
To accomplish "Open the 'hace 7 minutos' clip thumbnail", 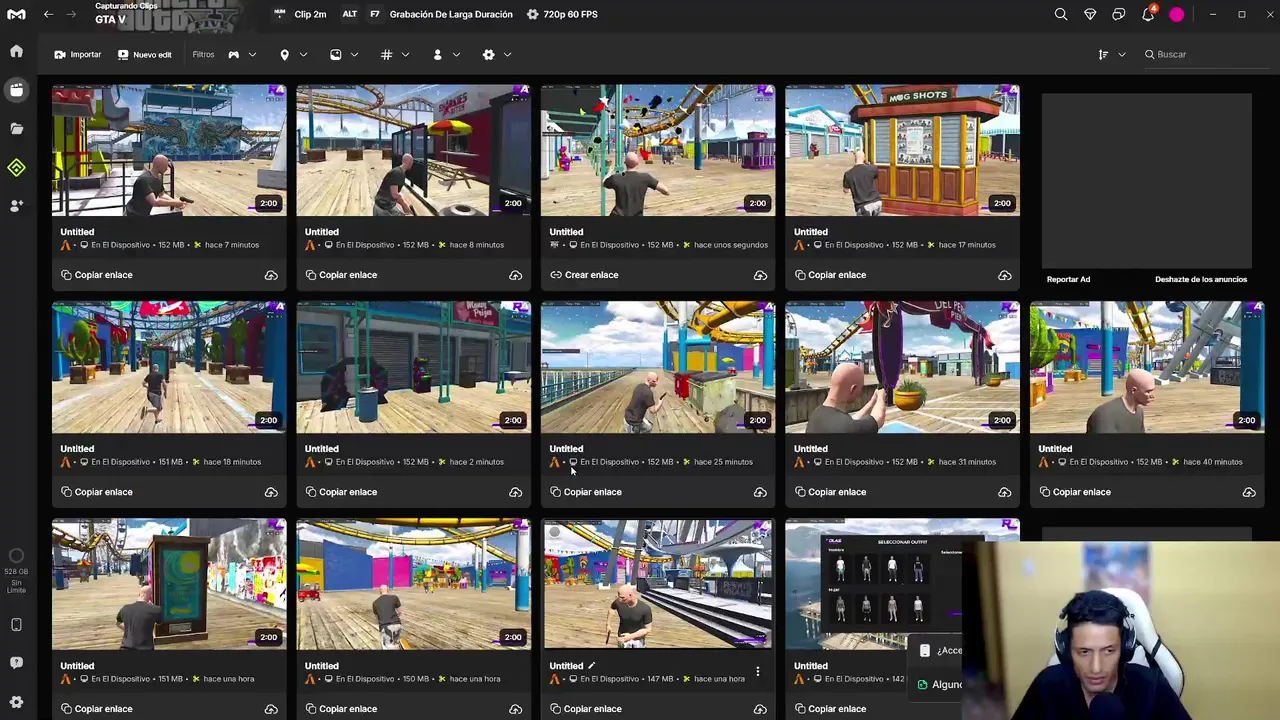I will (x=169, y=150).
